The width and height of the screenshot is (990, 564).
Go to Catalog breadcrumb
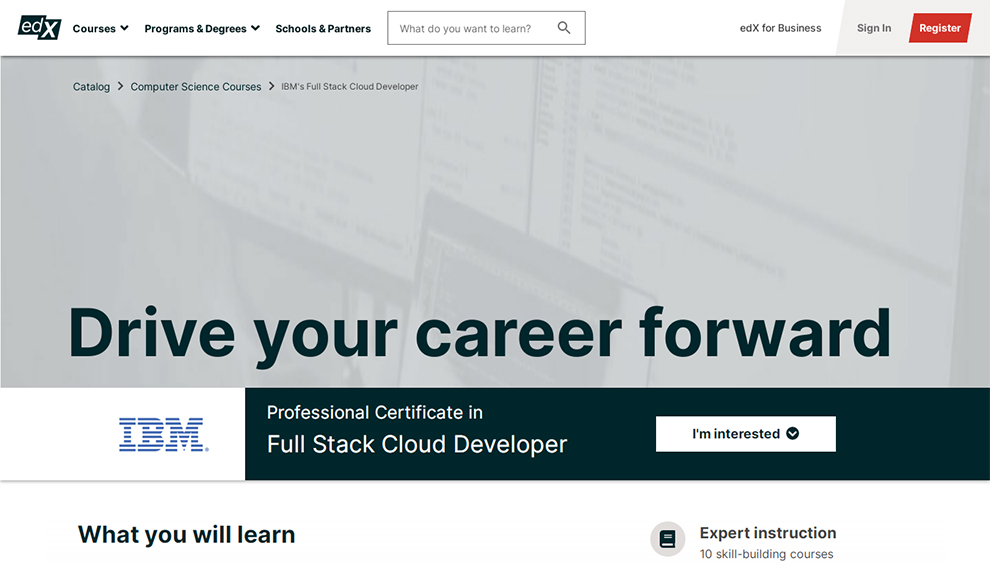tap(91, 87)
